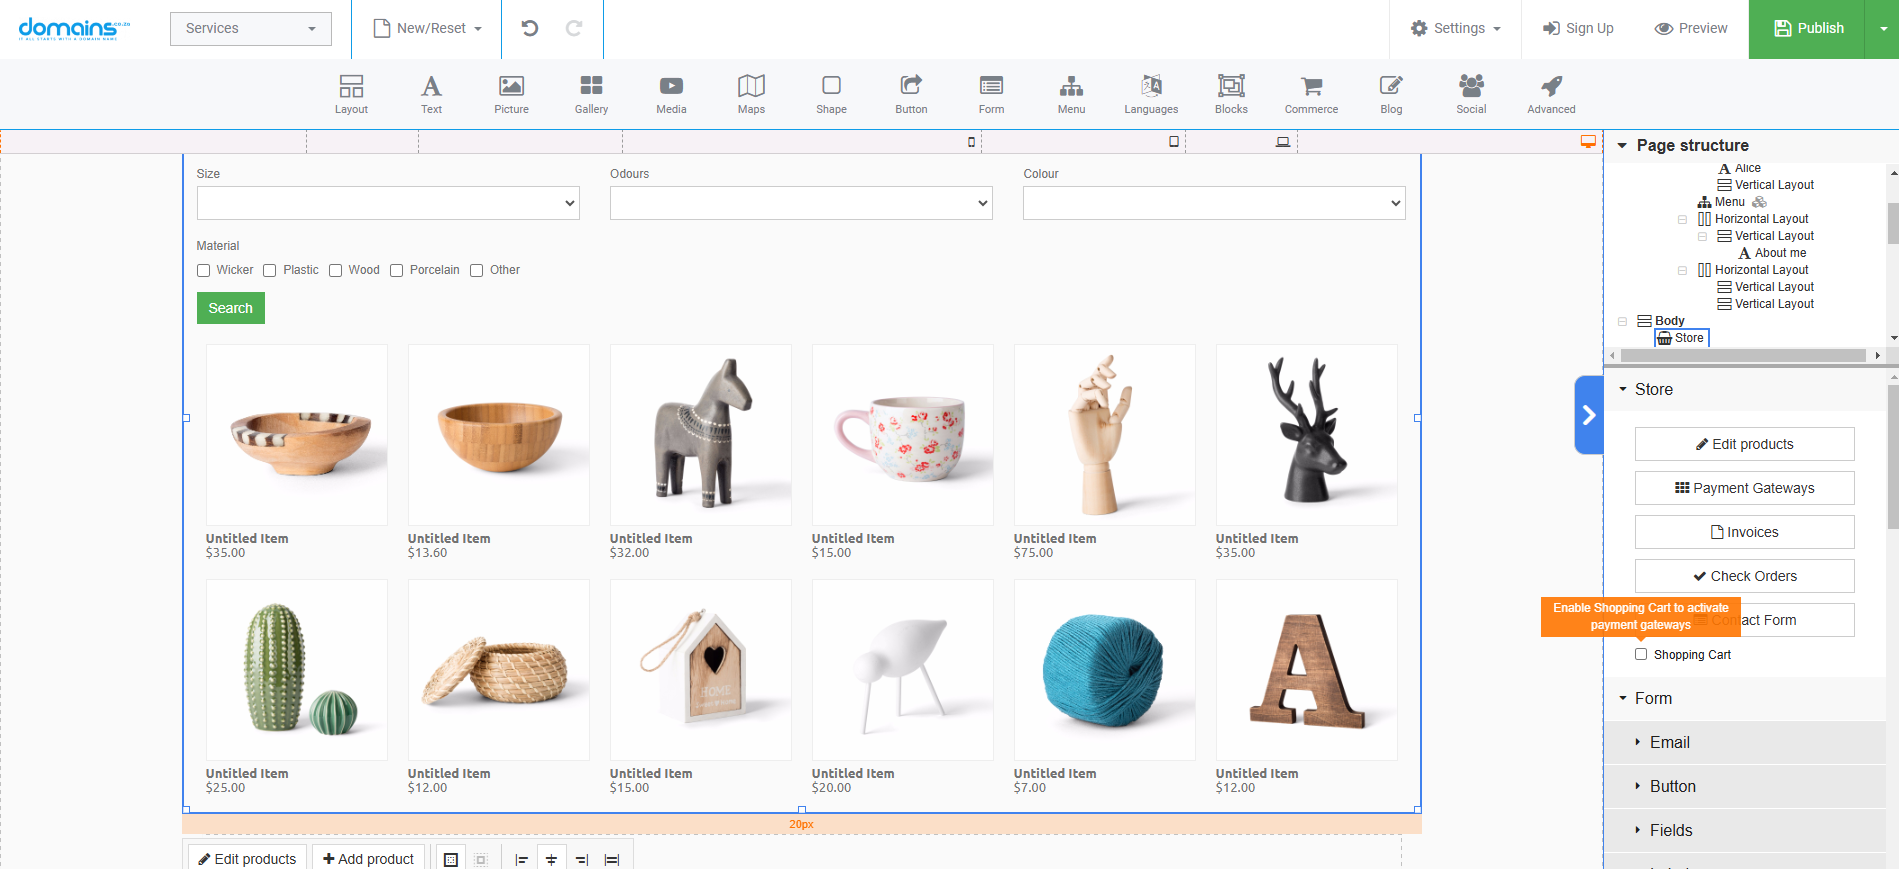Click the Payment Gateways button

(x=1744, y=488)
